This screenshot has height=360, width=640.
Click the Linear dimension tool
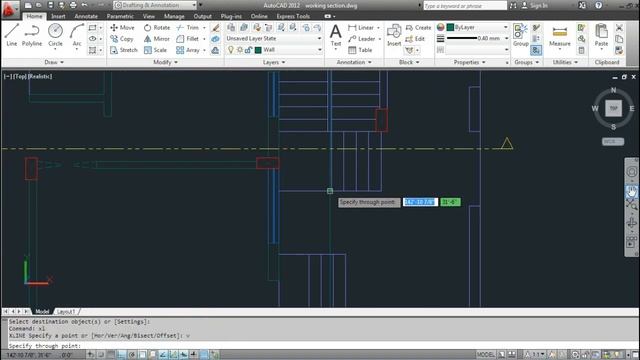click(361, 27)
